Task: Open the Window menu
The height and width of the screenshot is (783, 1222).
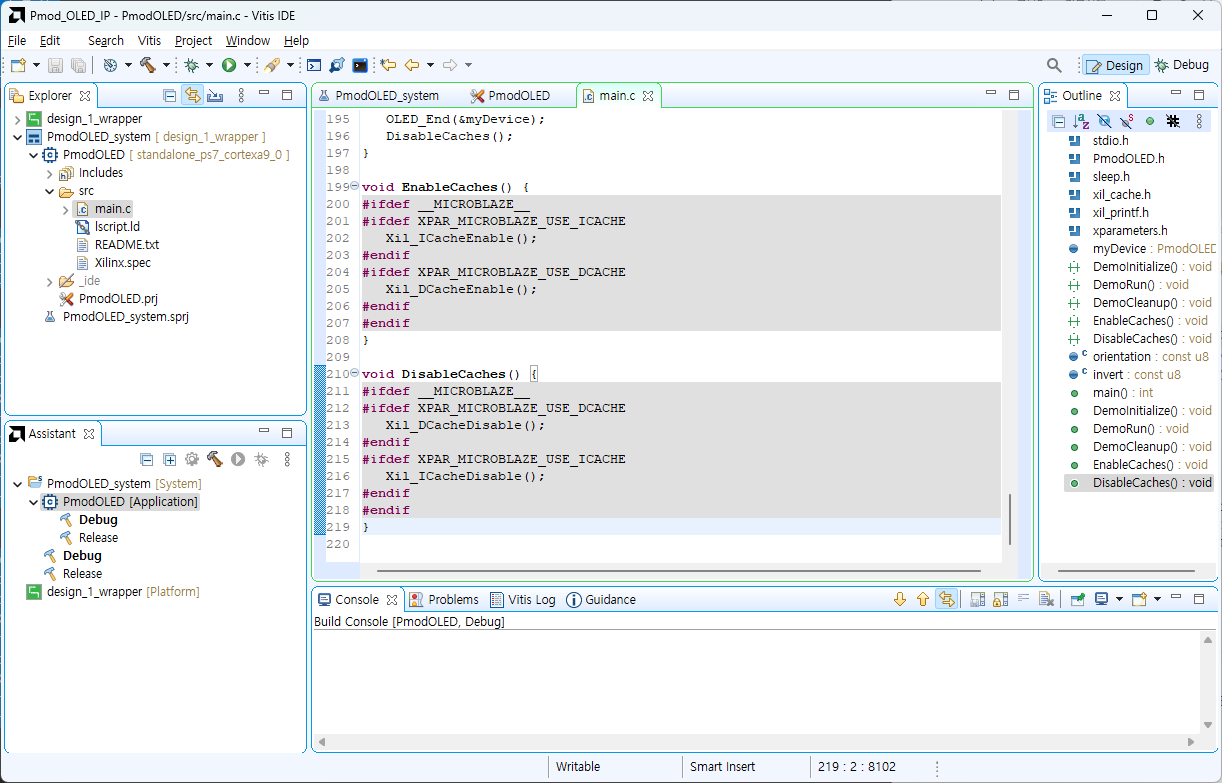Action: 247,41
